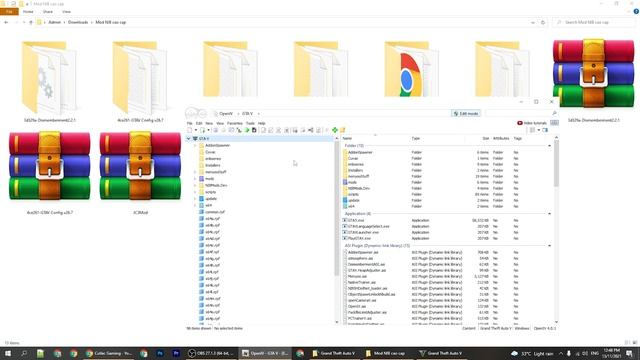Screen dimensions: 640x360
Task: Click the Edit mode button in OpenIV
Action: point(466,113)
